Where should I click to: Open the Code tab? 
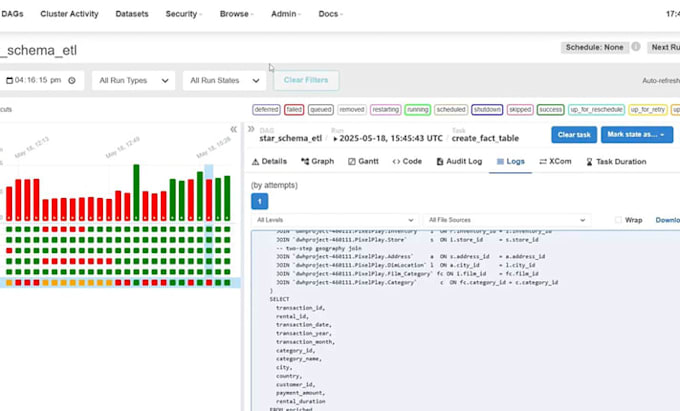[x=407, y=162]
